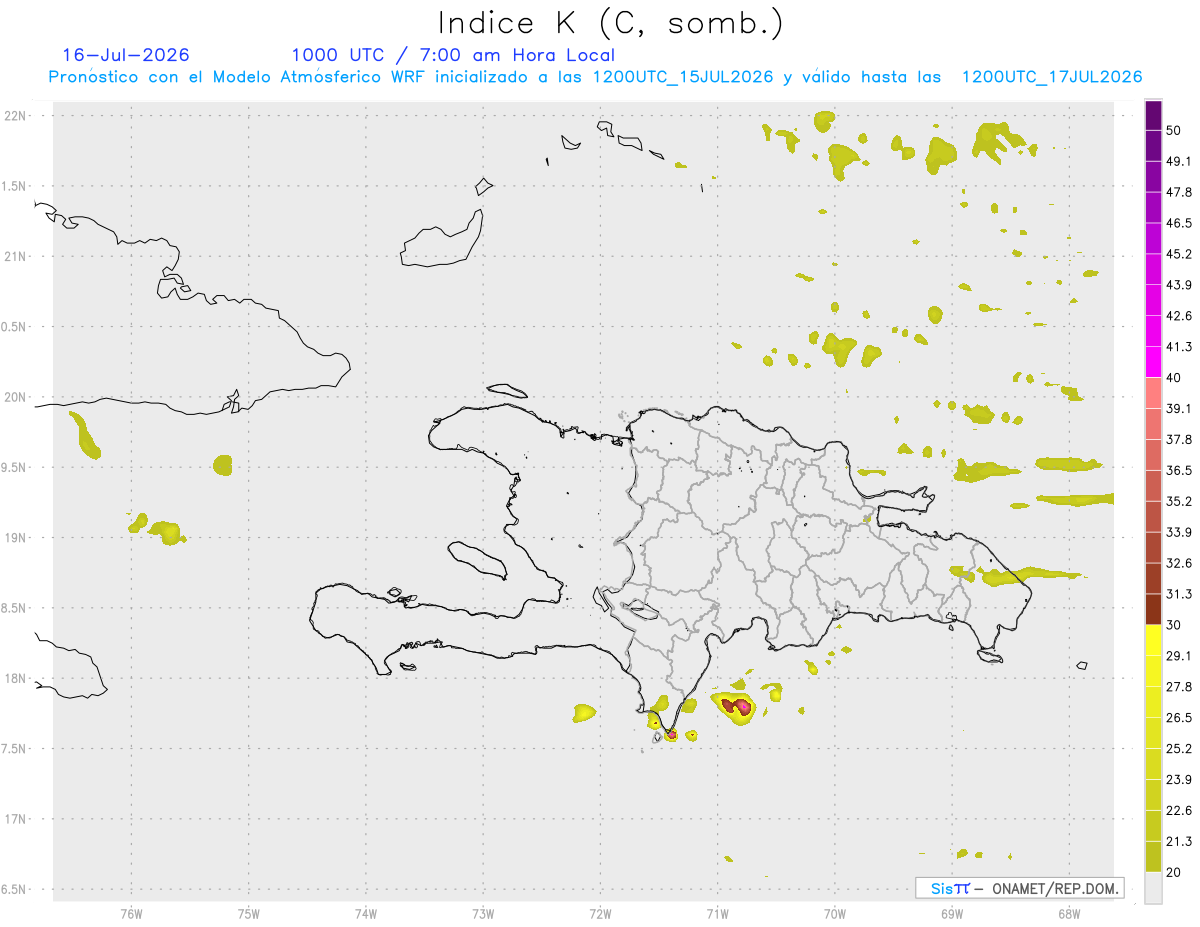Click the colorbar label "40"

1175,378
